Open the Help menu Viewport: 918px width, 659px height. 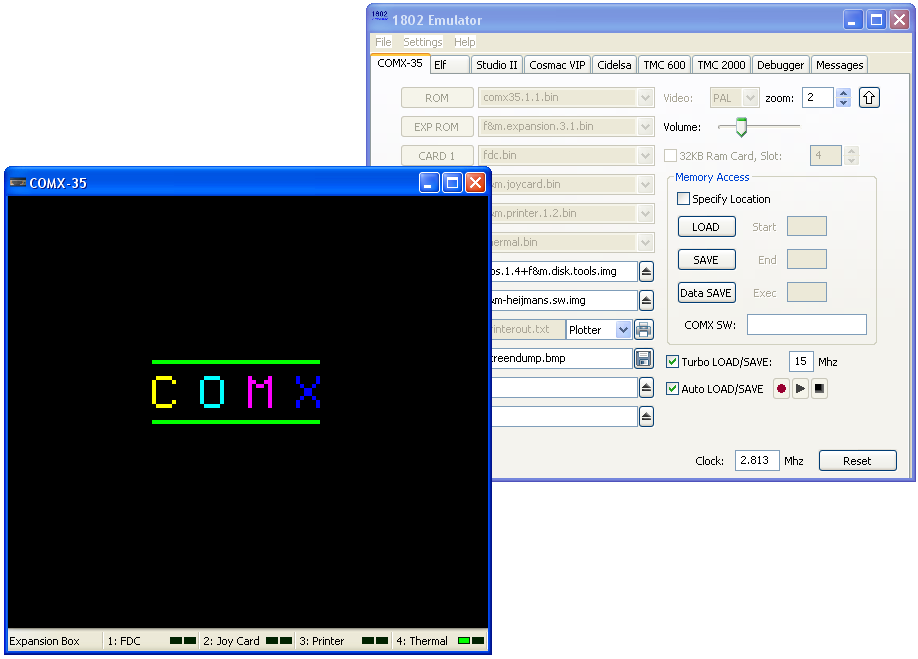[x=465, y=42]
